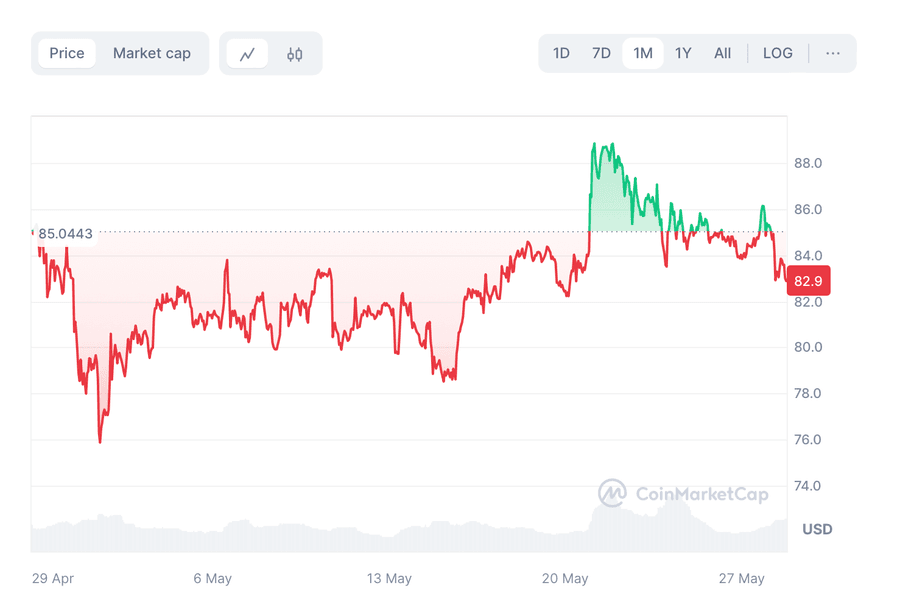900x606 pixels.
Task: Select the Price tab
Action: pos(67,53)
